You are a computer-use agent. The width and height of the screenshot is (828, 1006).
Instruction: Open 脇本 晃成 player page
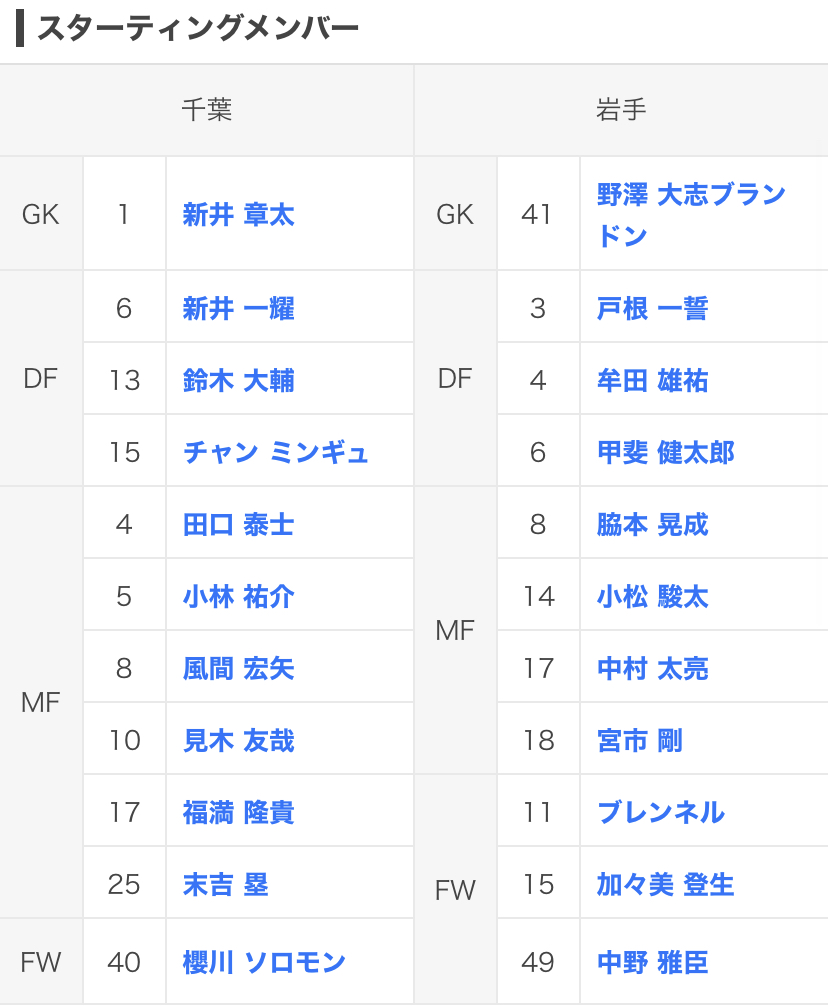[652, 525]
